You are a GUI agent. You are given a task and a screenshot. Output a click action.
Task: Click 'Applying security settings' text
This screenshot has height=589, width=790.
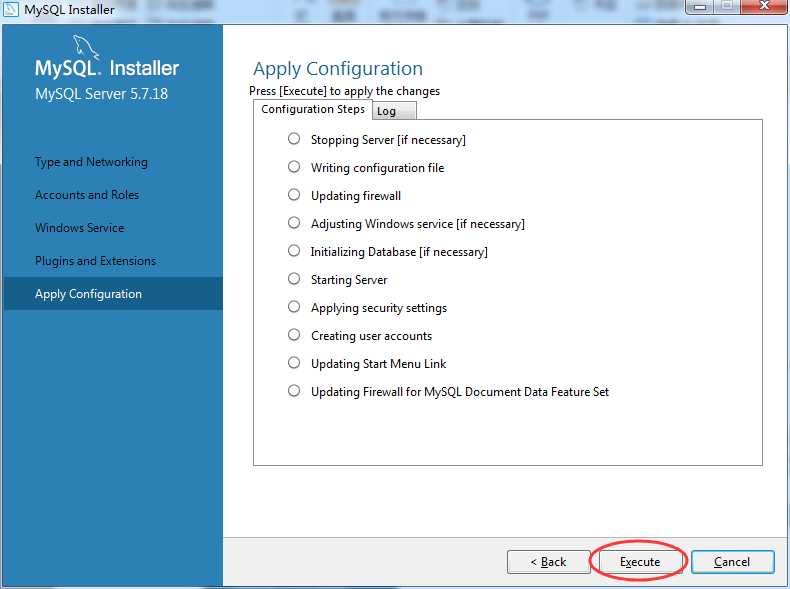point(379,308)
